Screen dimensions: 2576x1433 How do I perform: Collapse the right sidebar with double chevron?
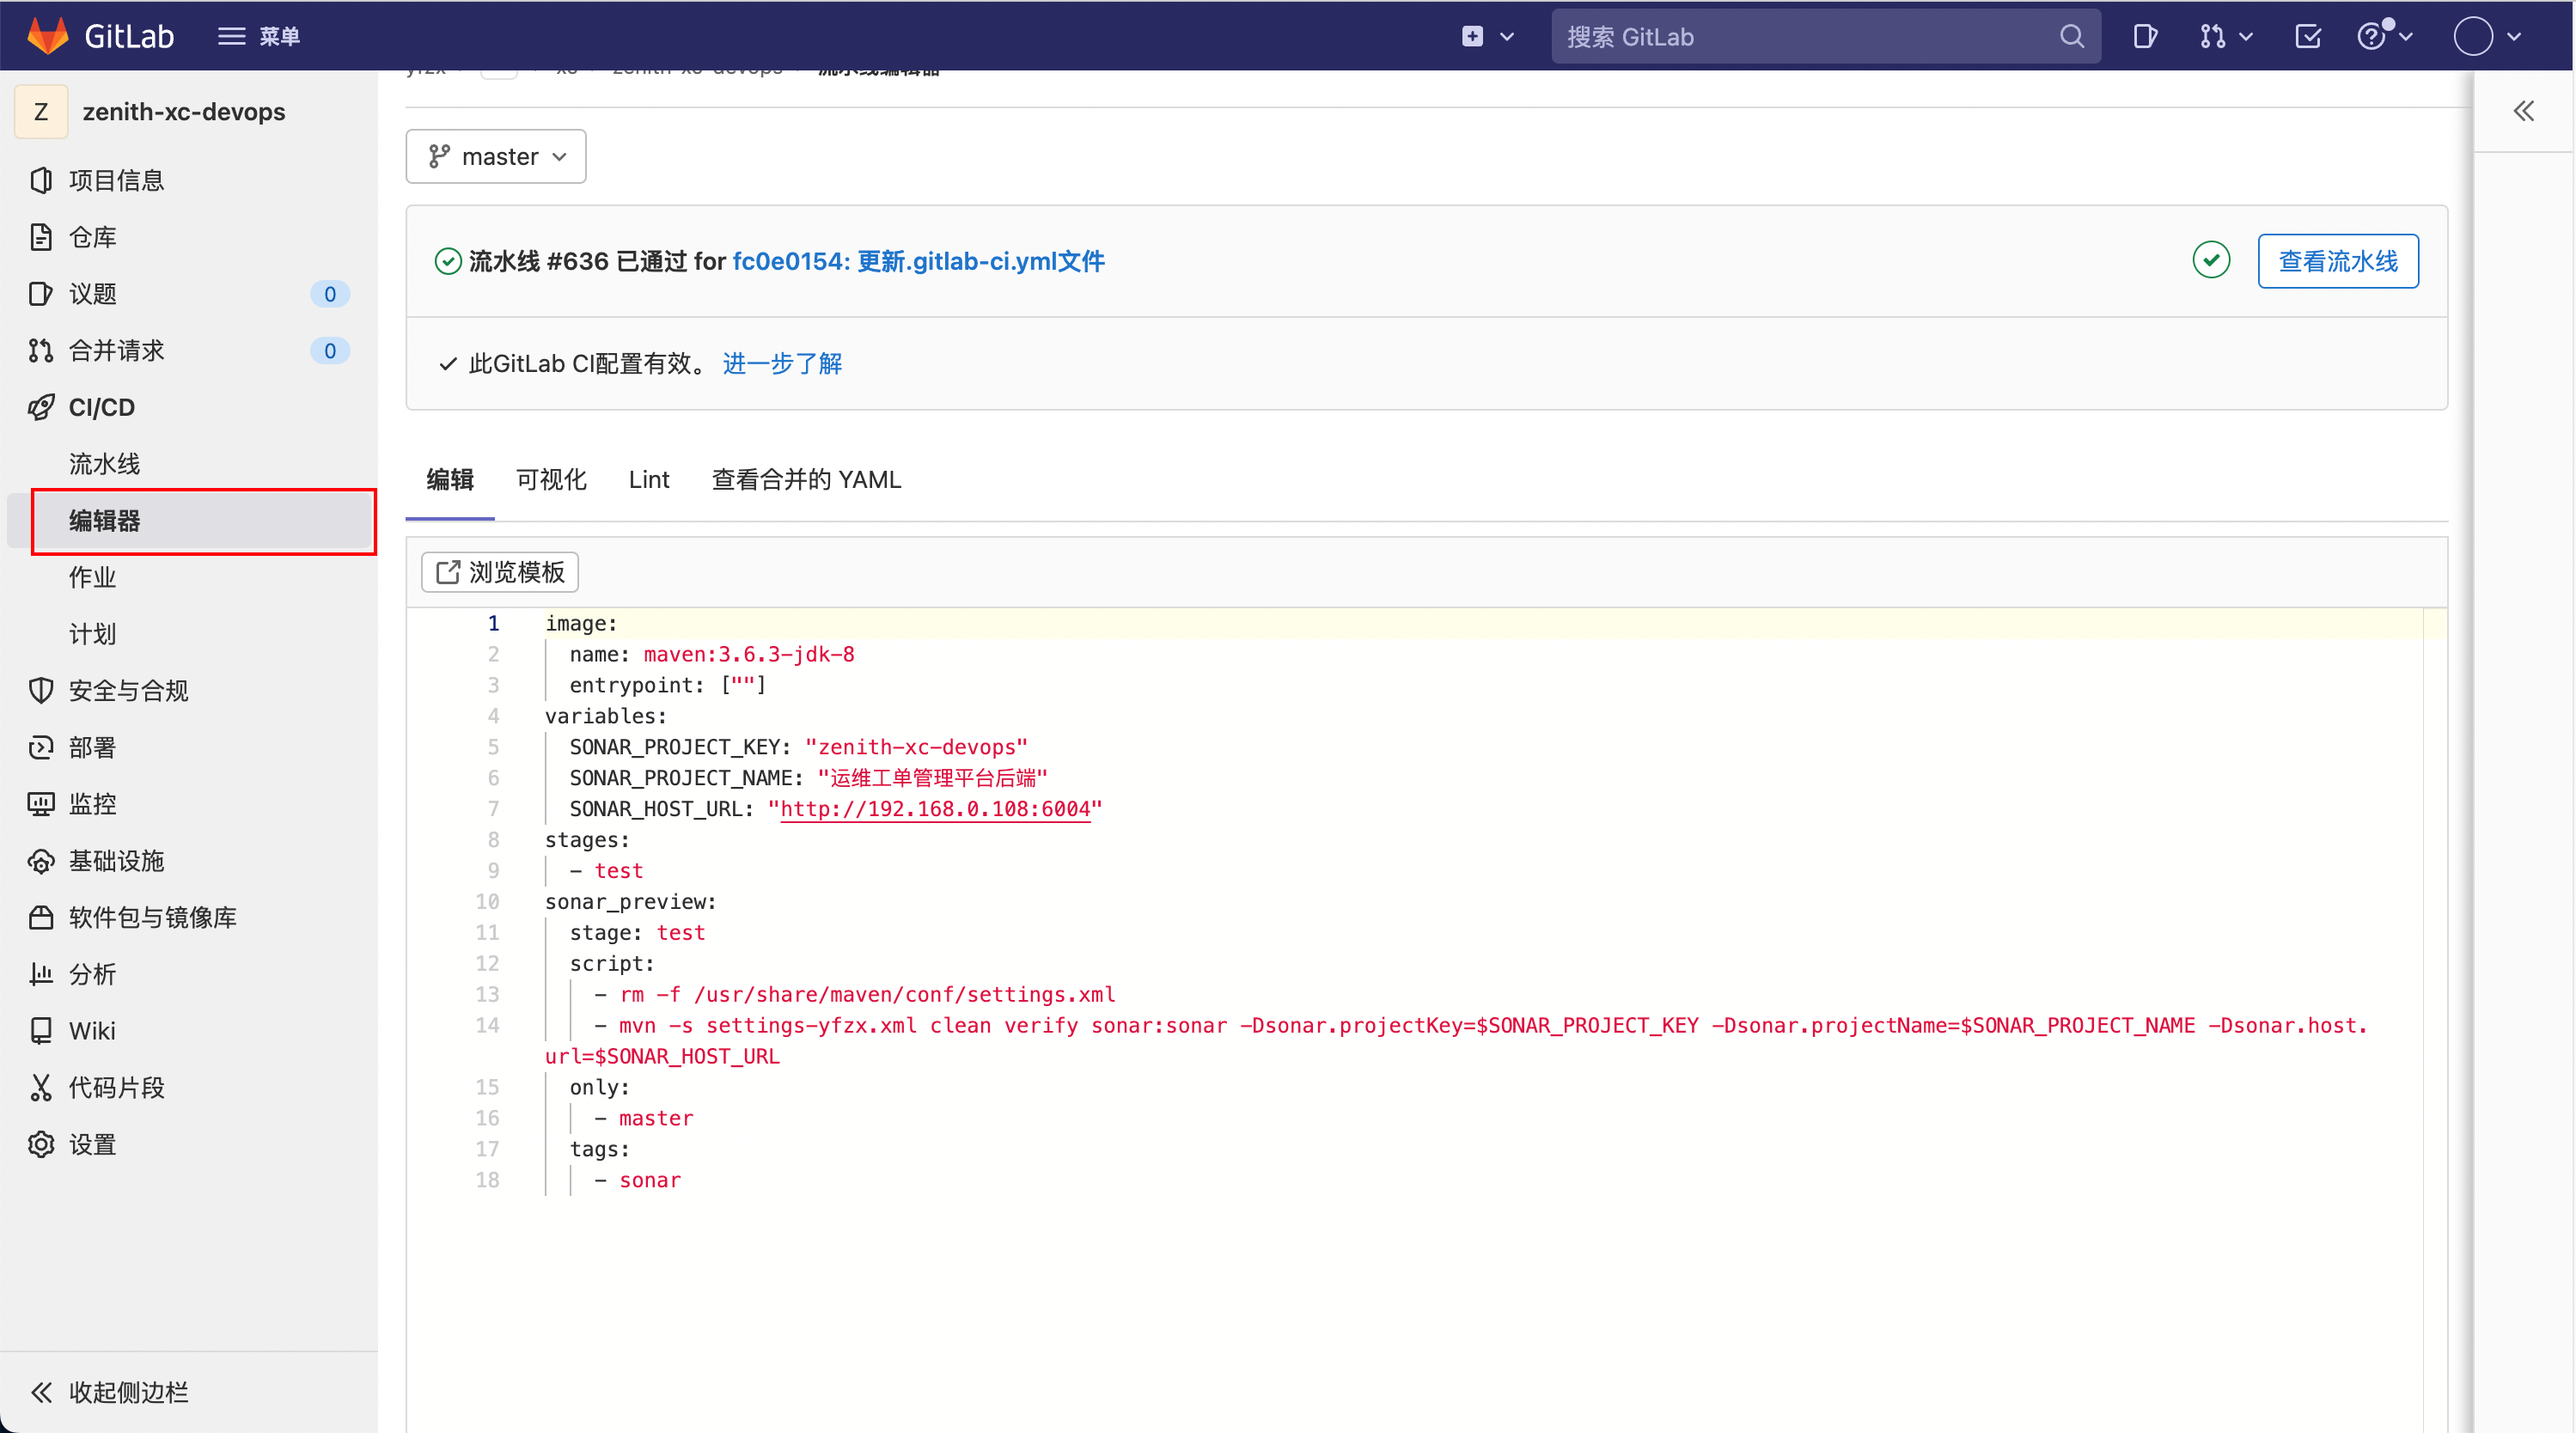coord(2524,111)
